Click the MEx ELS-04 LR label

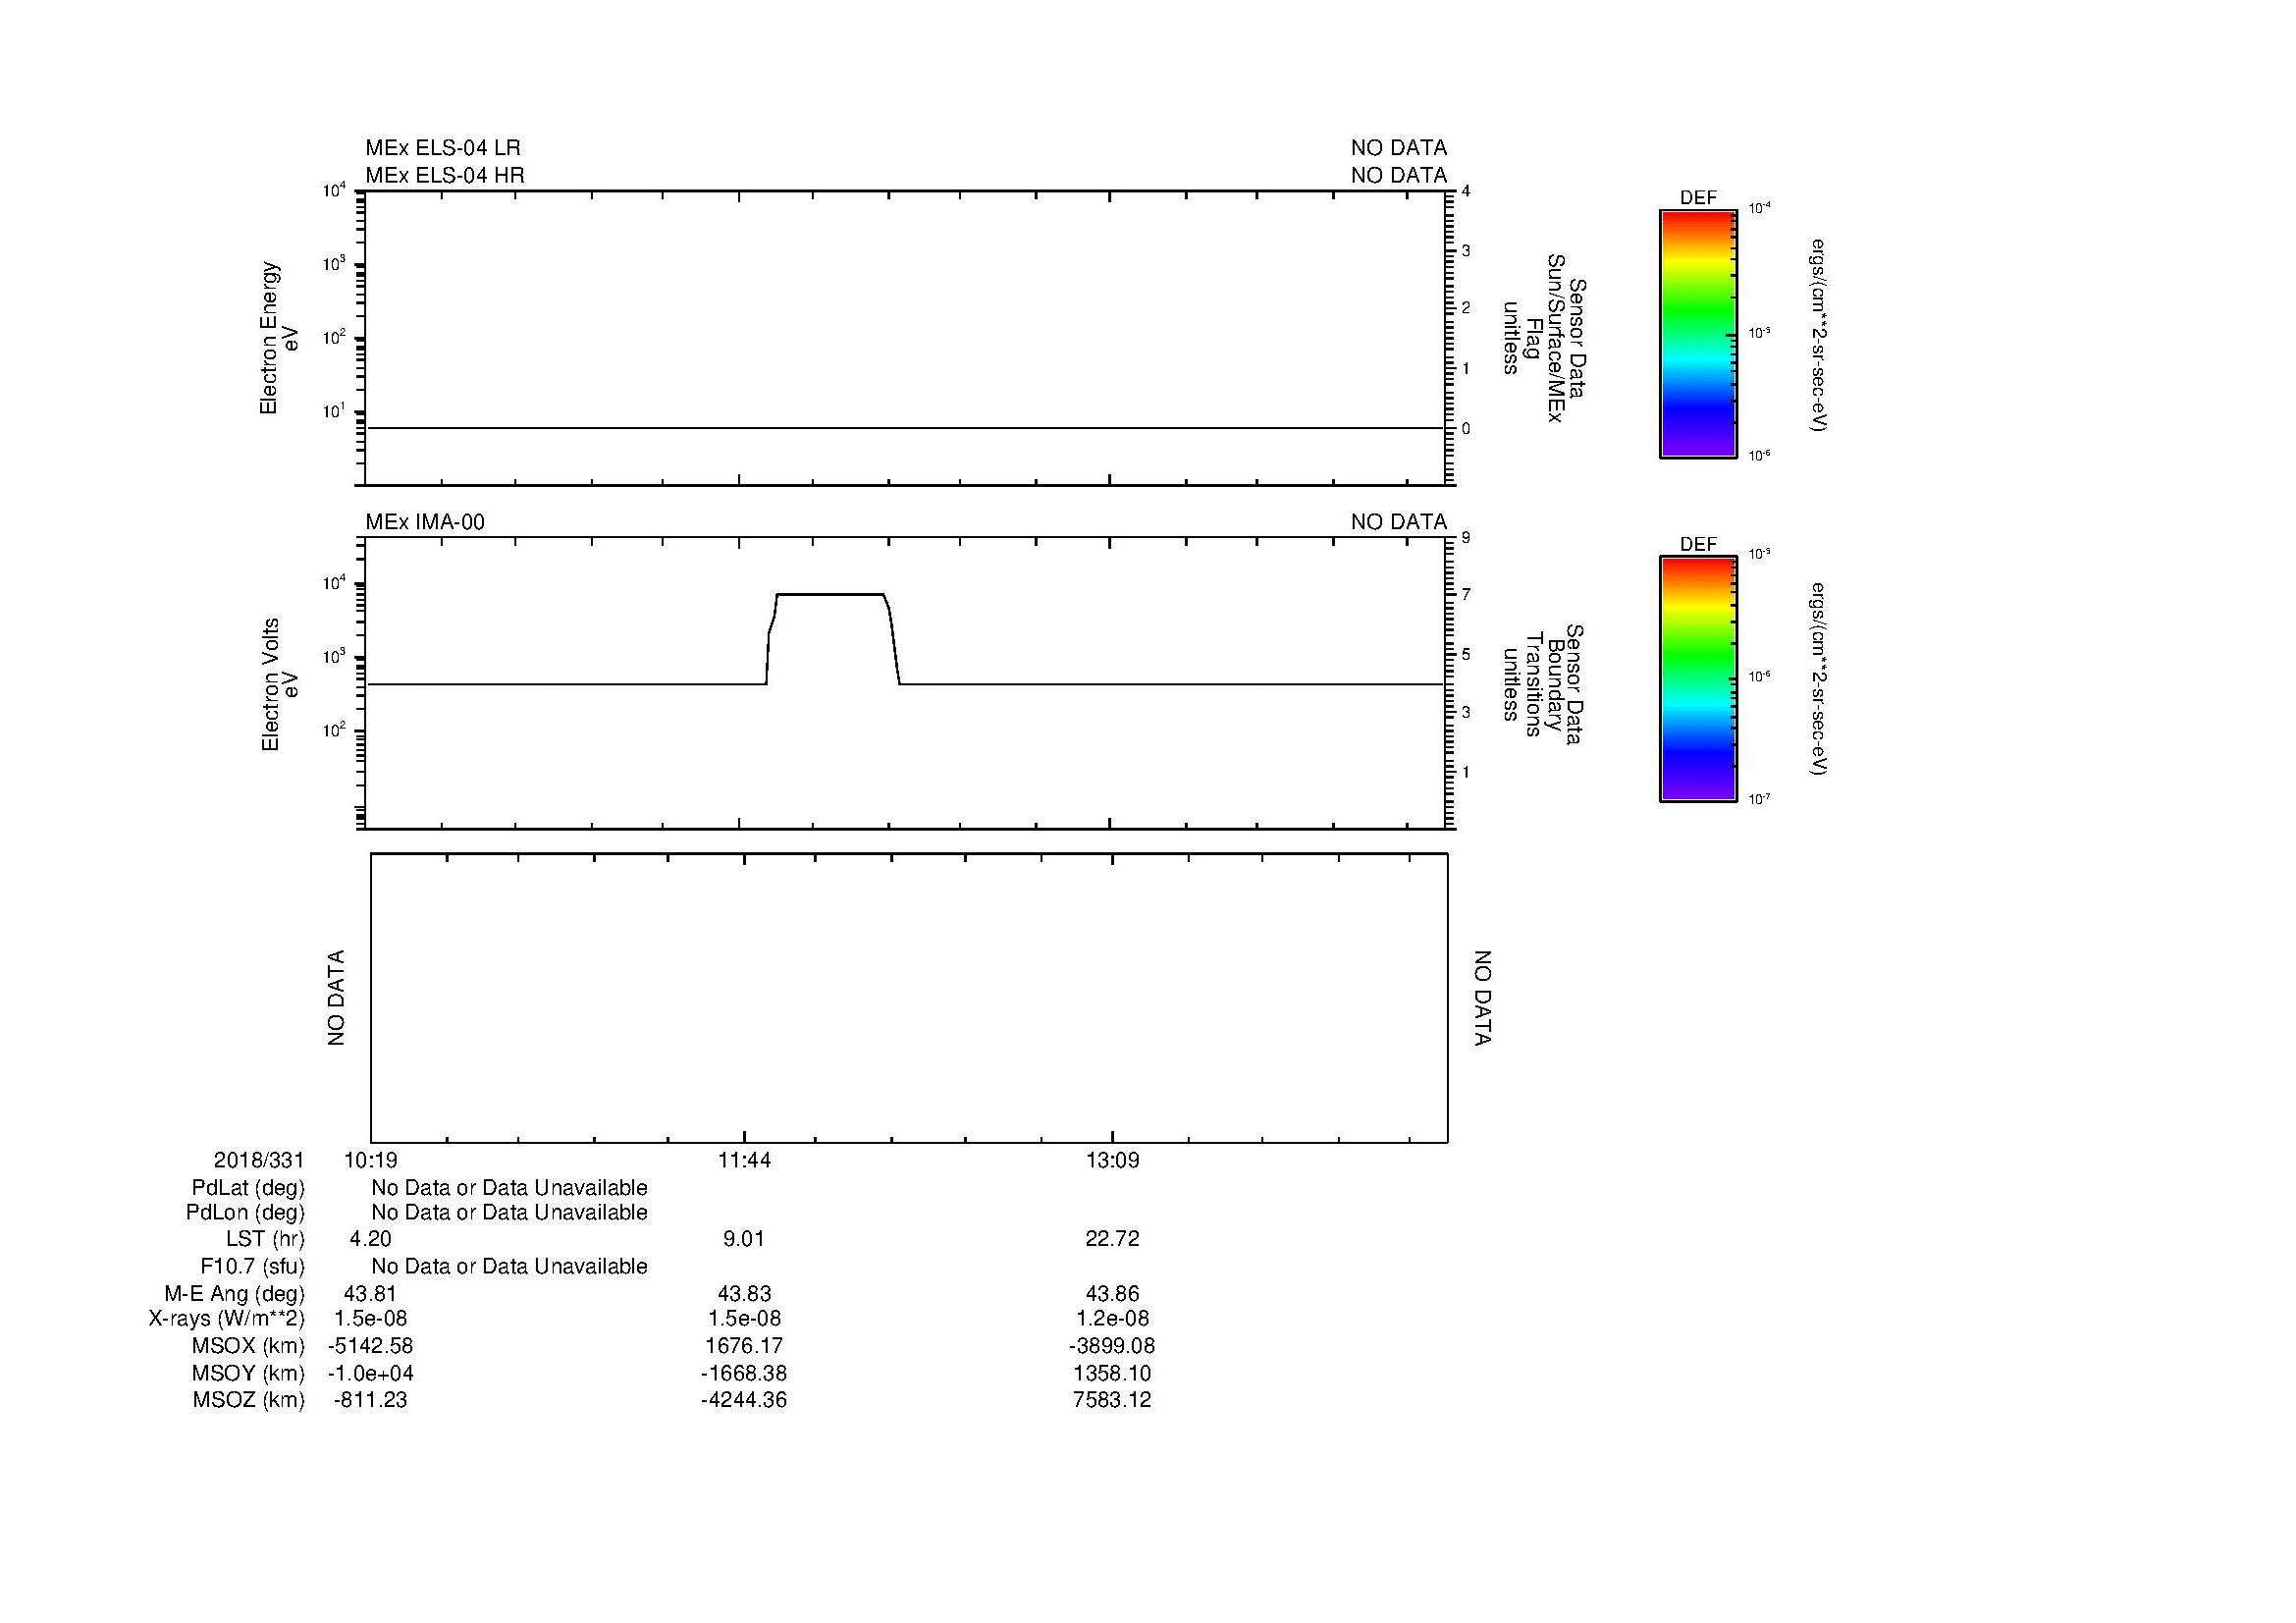(443, 148)
